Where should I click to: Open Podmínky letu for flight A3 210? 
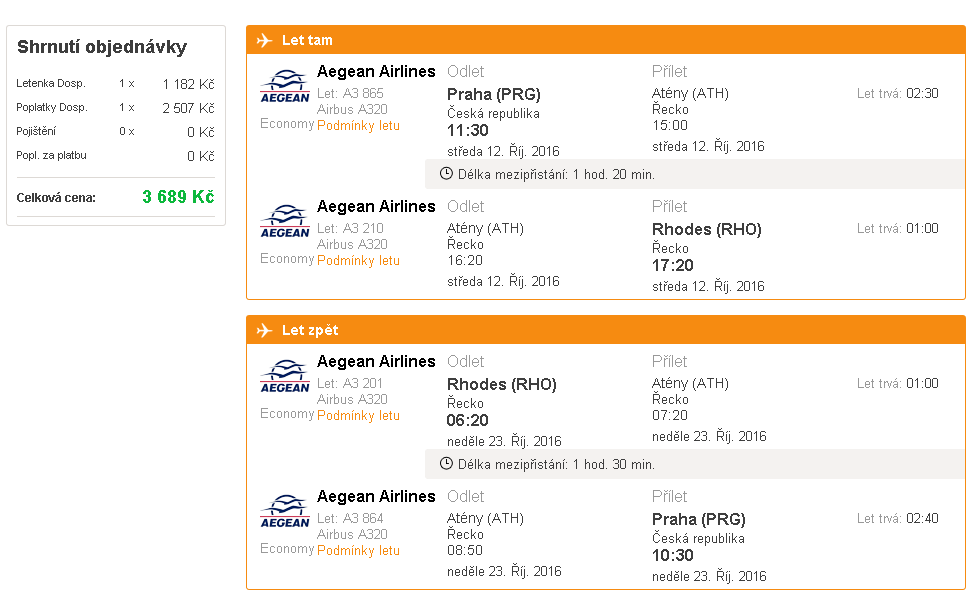[x=358, y=260]
